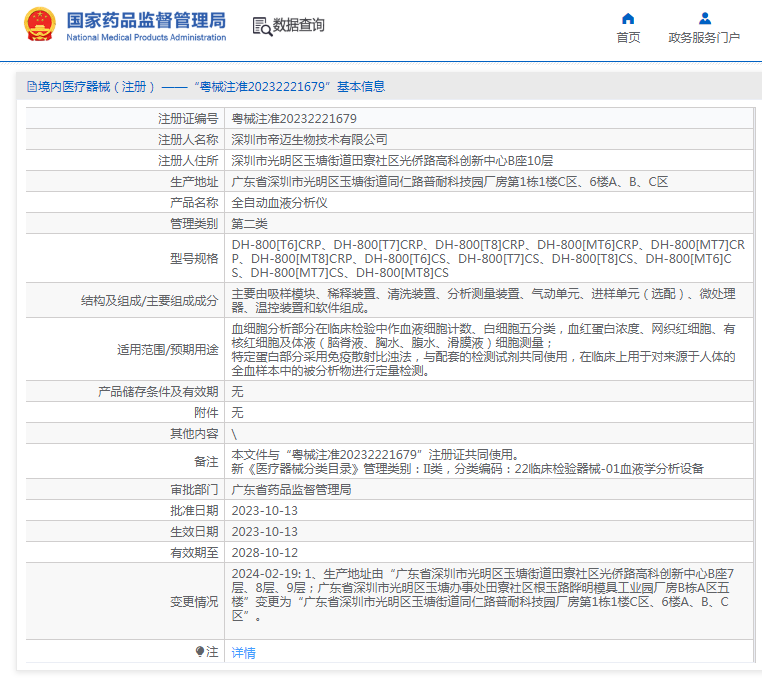Viewport: 762px width, 683px height.
Task: Open 数据查询 text label
Action: (298, 25)
